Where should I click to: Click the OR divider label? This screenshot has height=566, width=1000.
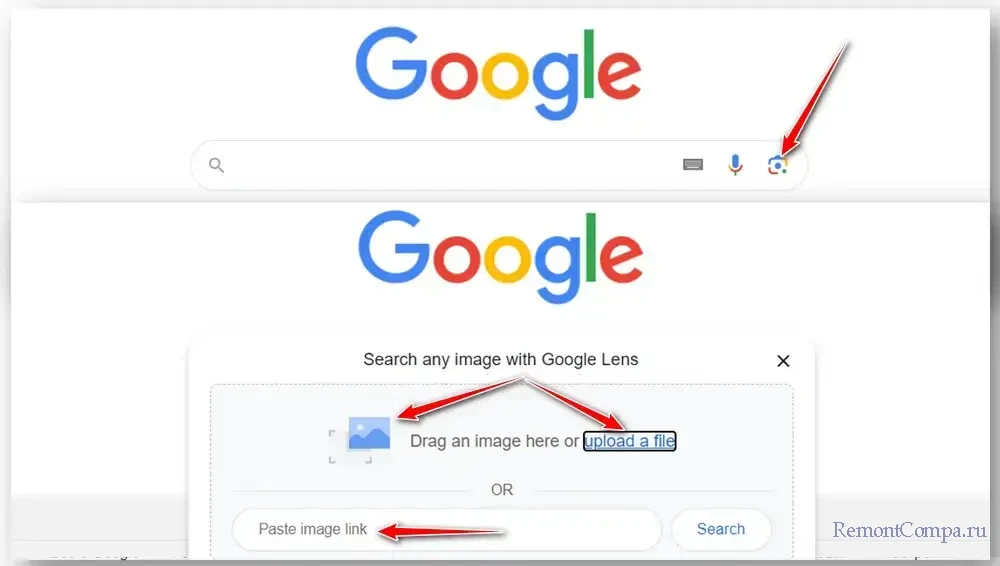[502, 490]
